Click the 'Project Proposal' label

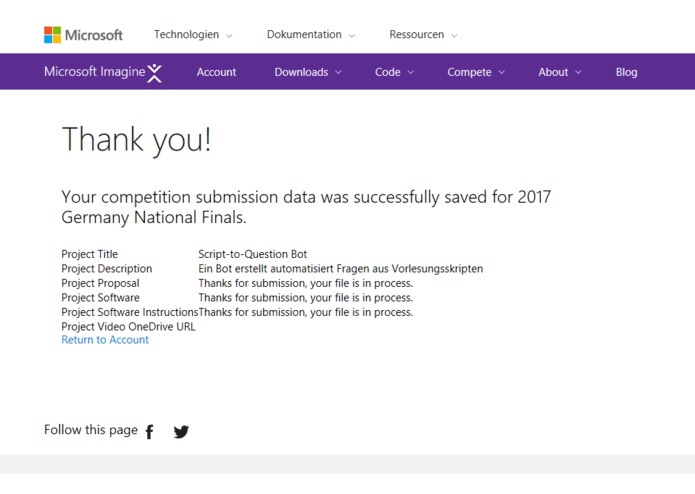100,283
